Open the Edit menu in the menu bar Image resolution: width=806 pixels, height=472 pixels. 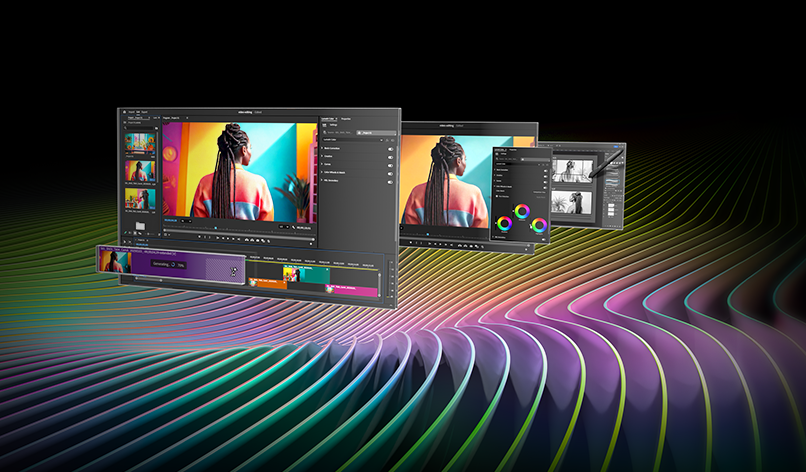[136, 111]
